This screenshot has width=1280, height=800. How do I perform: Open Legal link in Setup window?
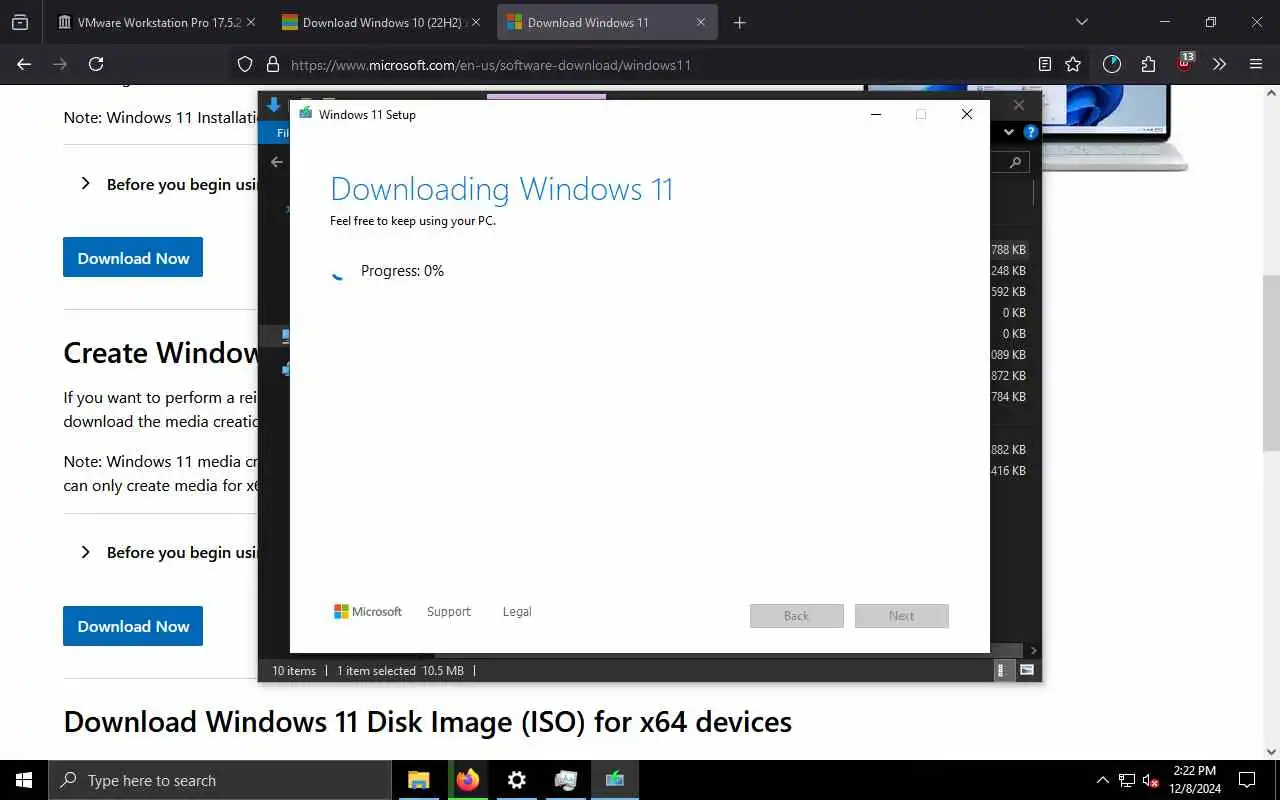(517, 611)
